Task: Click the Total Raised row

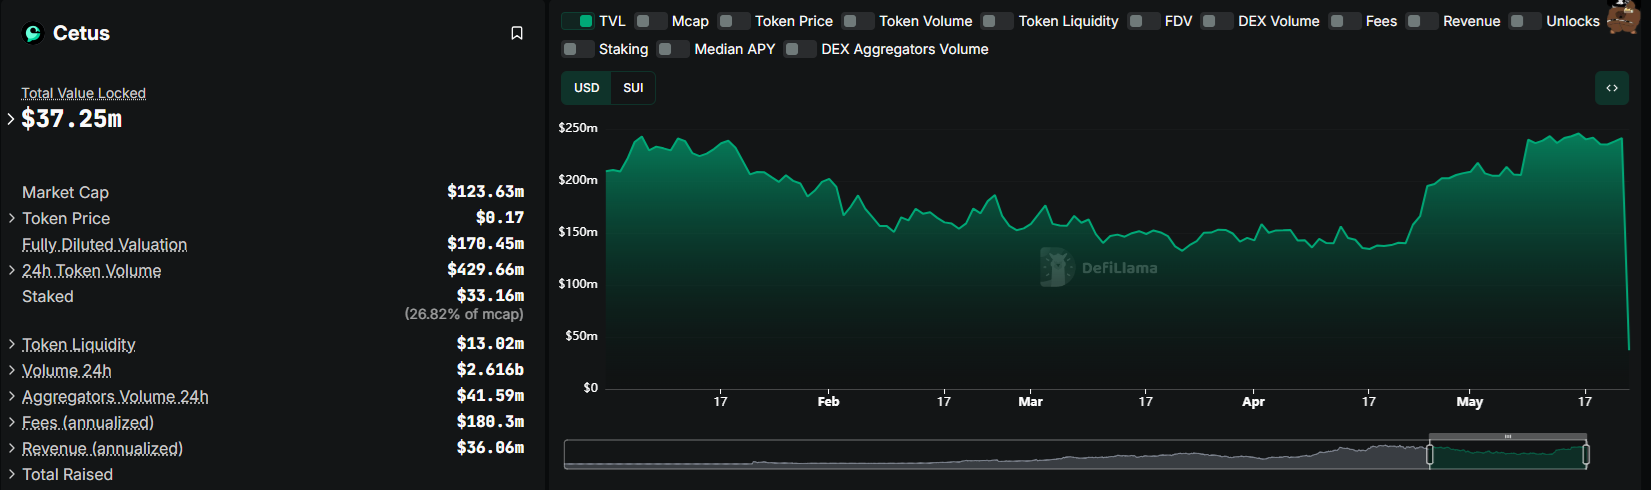Action: point(67,474)
